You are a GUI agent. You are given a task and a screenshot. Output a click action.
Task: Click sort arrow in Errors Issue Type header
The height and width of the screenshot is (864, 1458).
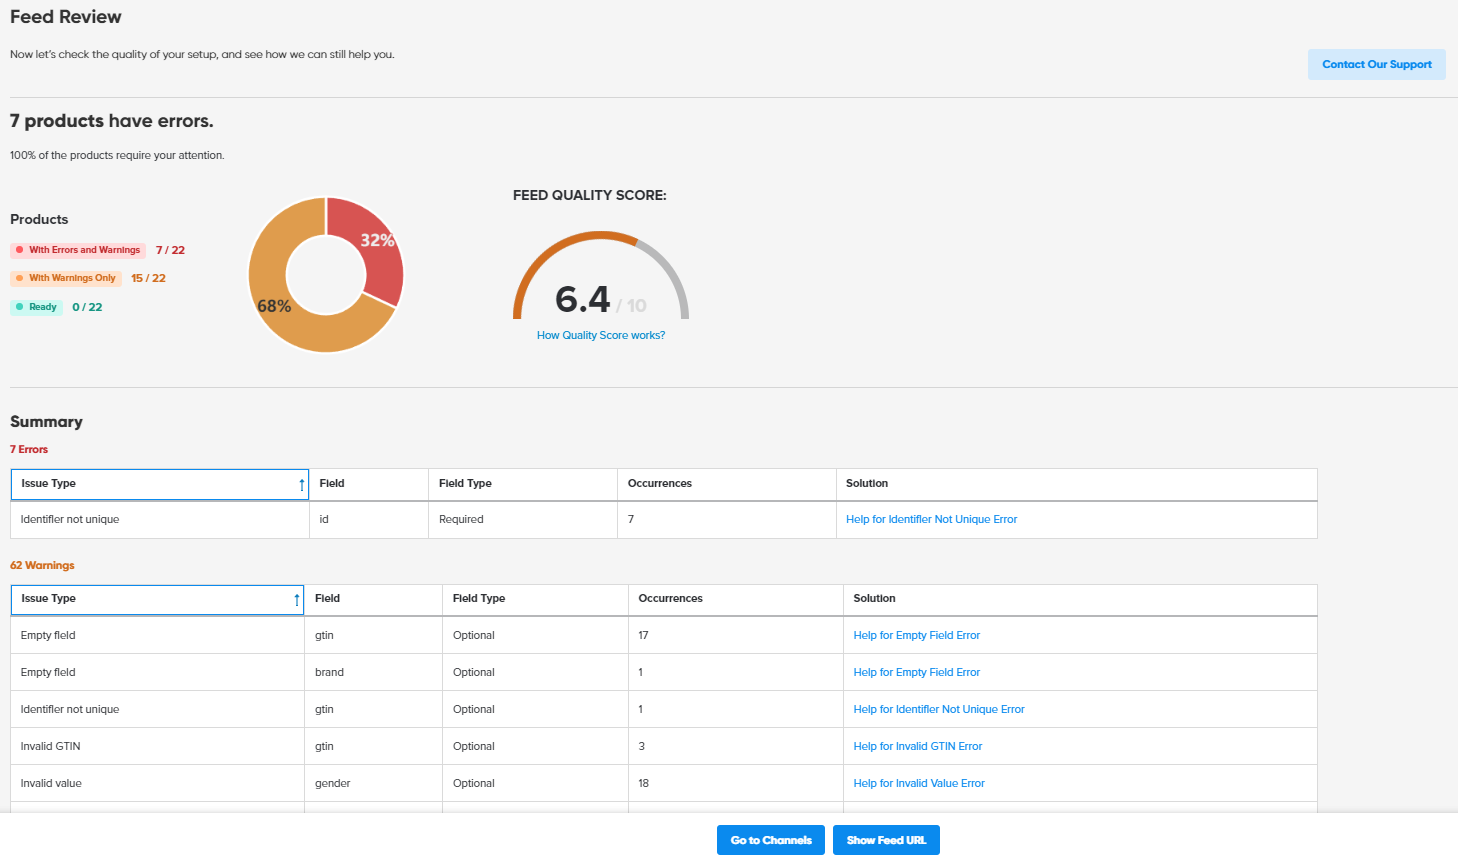tap(301, 485)
